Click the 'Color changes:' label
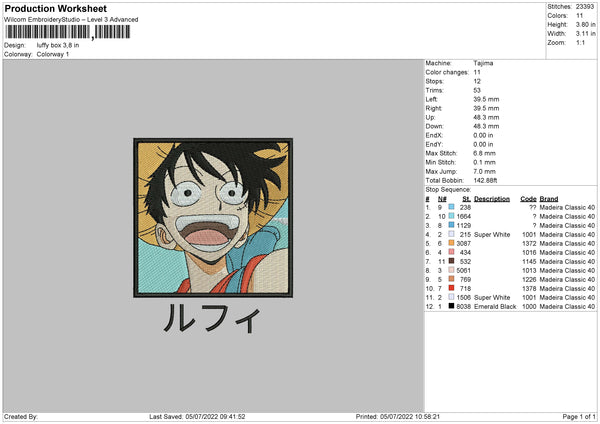600x424 pixels. [x=447, y=72]
